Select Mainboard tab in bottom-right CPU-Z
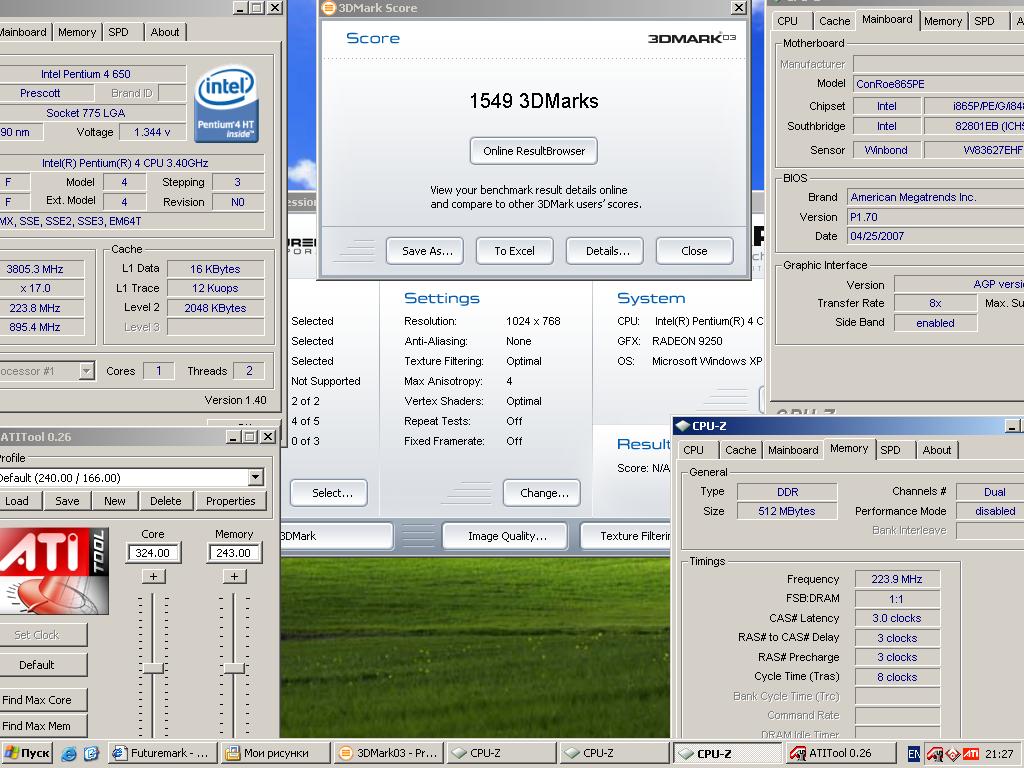Viewport: 1024px width, 768px height. (x=793, y=450)
